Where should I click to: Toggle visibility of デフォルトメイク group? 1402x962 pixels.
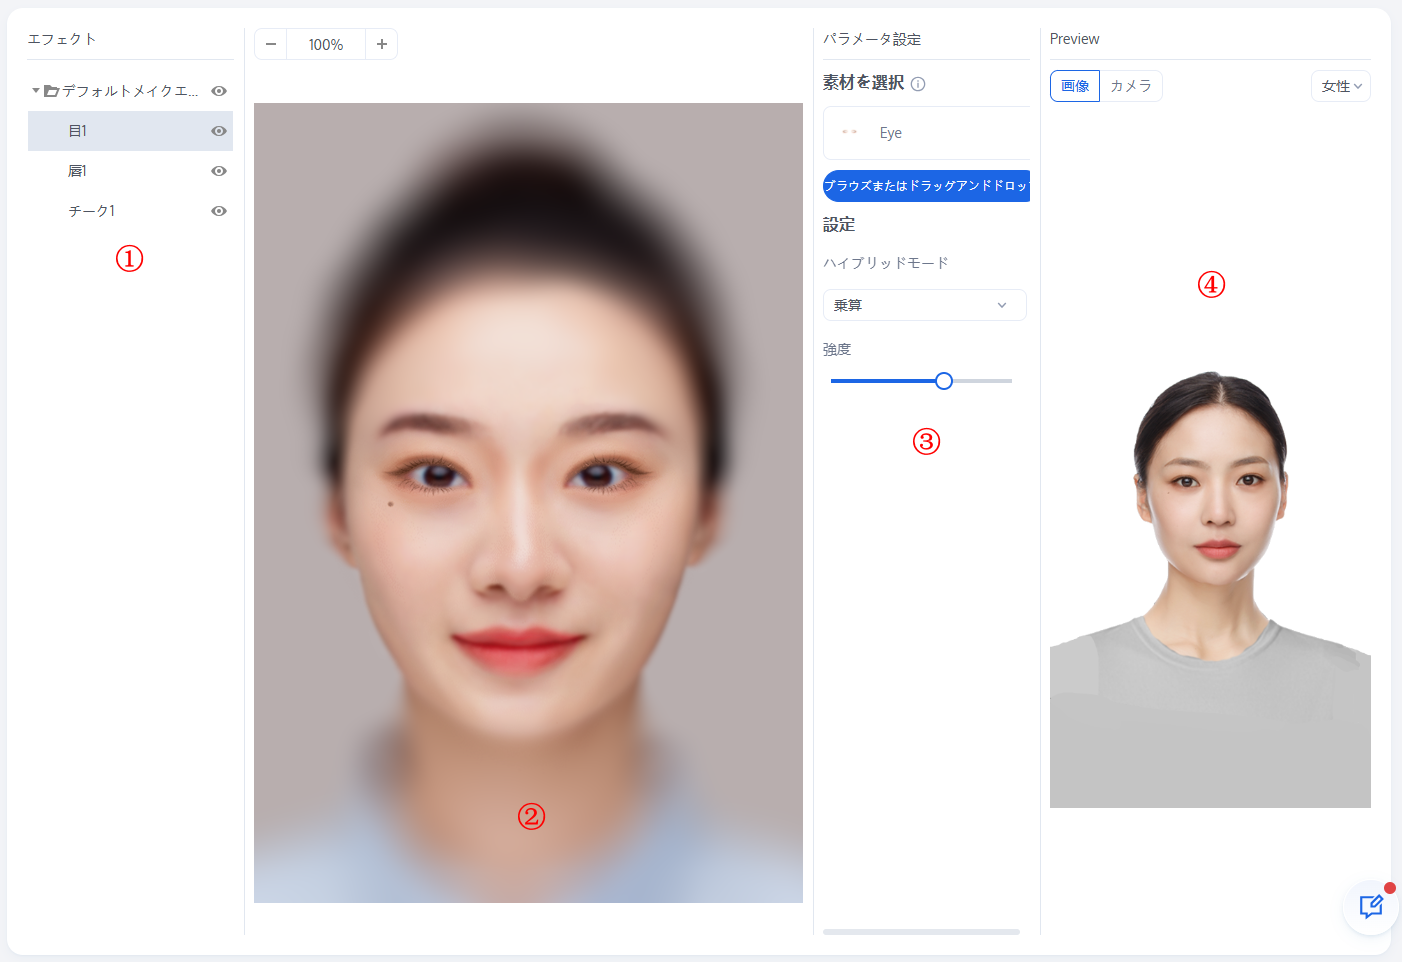(x=219, y=91)
